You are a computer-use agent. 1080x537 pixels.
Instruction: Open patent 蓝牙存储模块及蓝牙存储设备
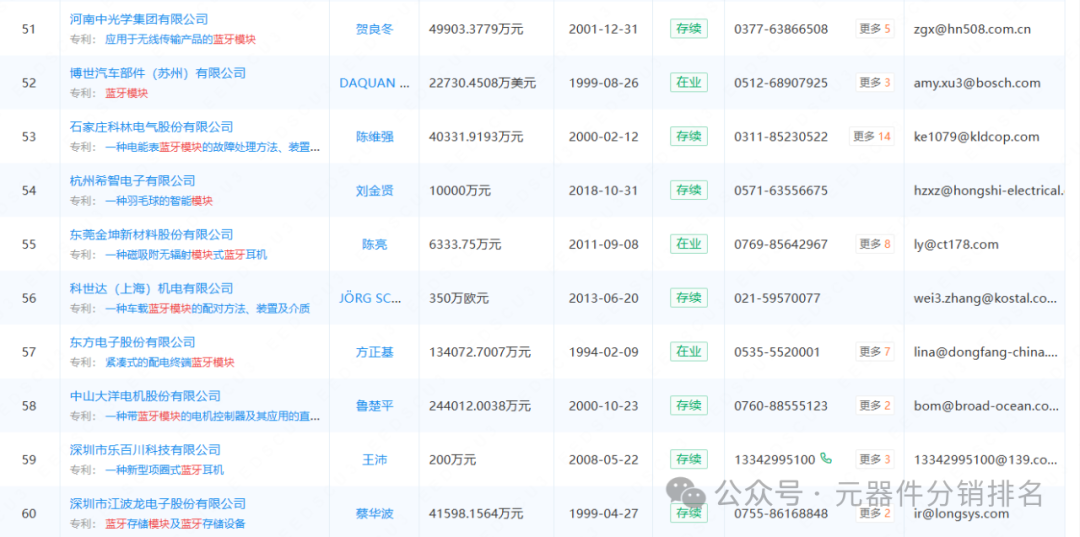(x=175, y=524)
